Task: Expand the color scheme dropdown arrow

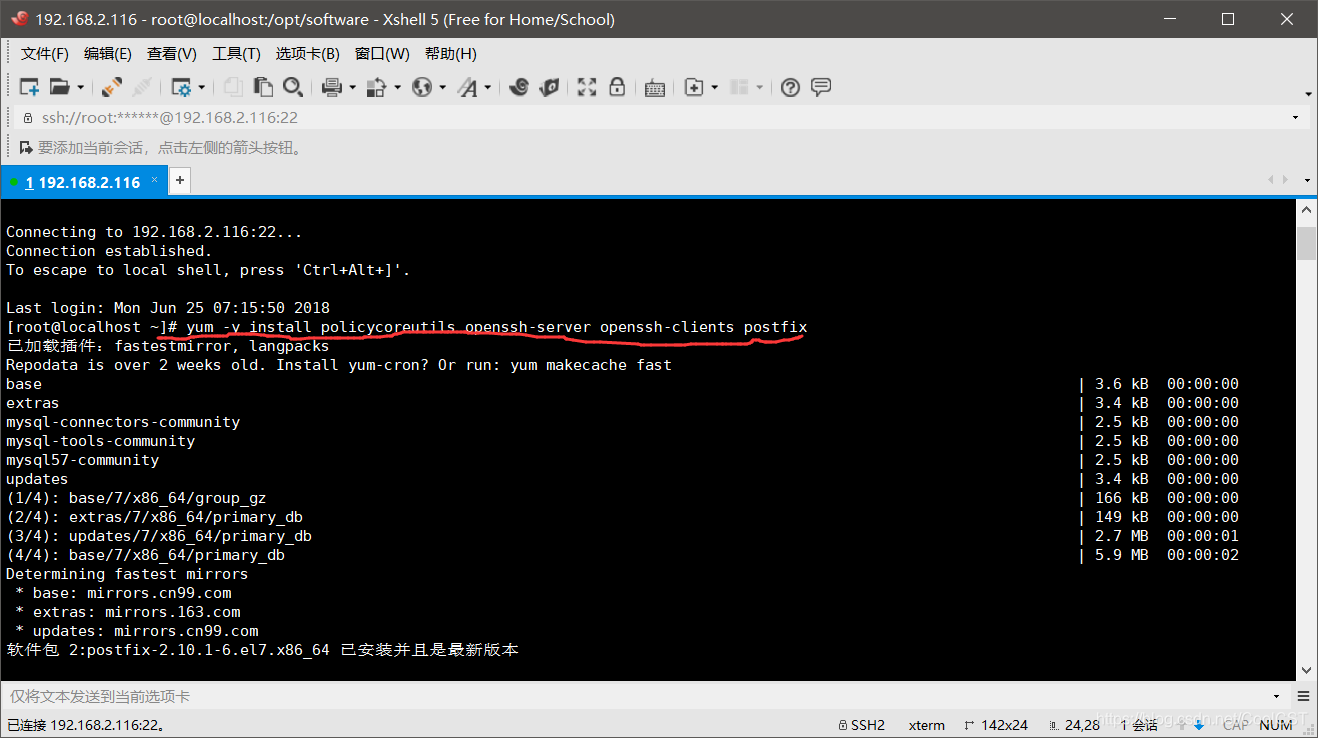Action: [397, 88]
